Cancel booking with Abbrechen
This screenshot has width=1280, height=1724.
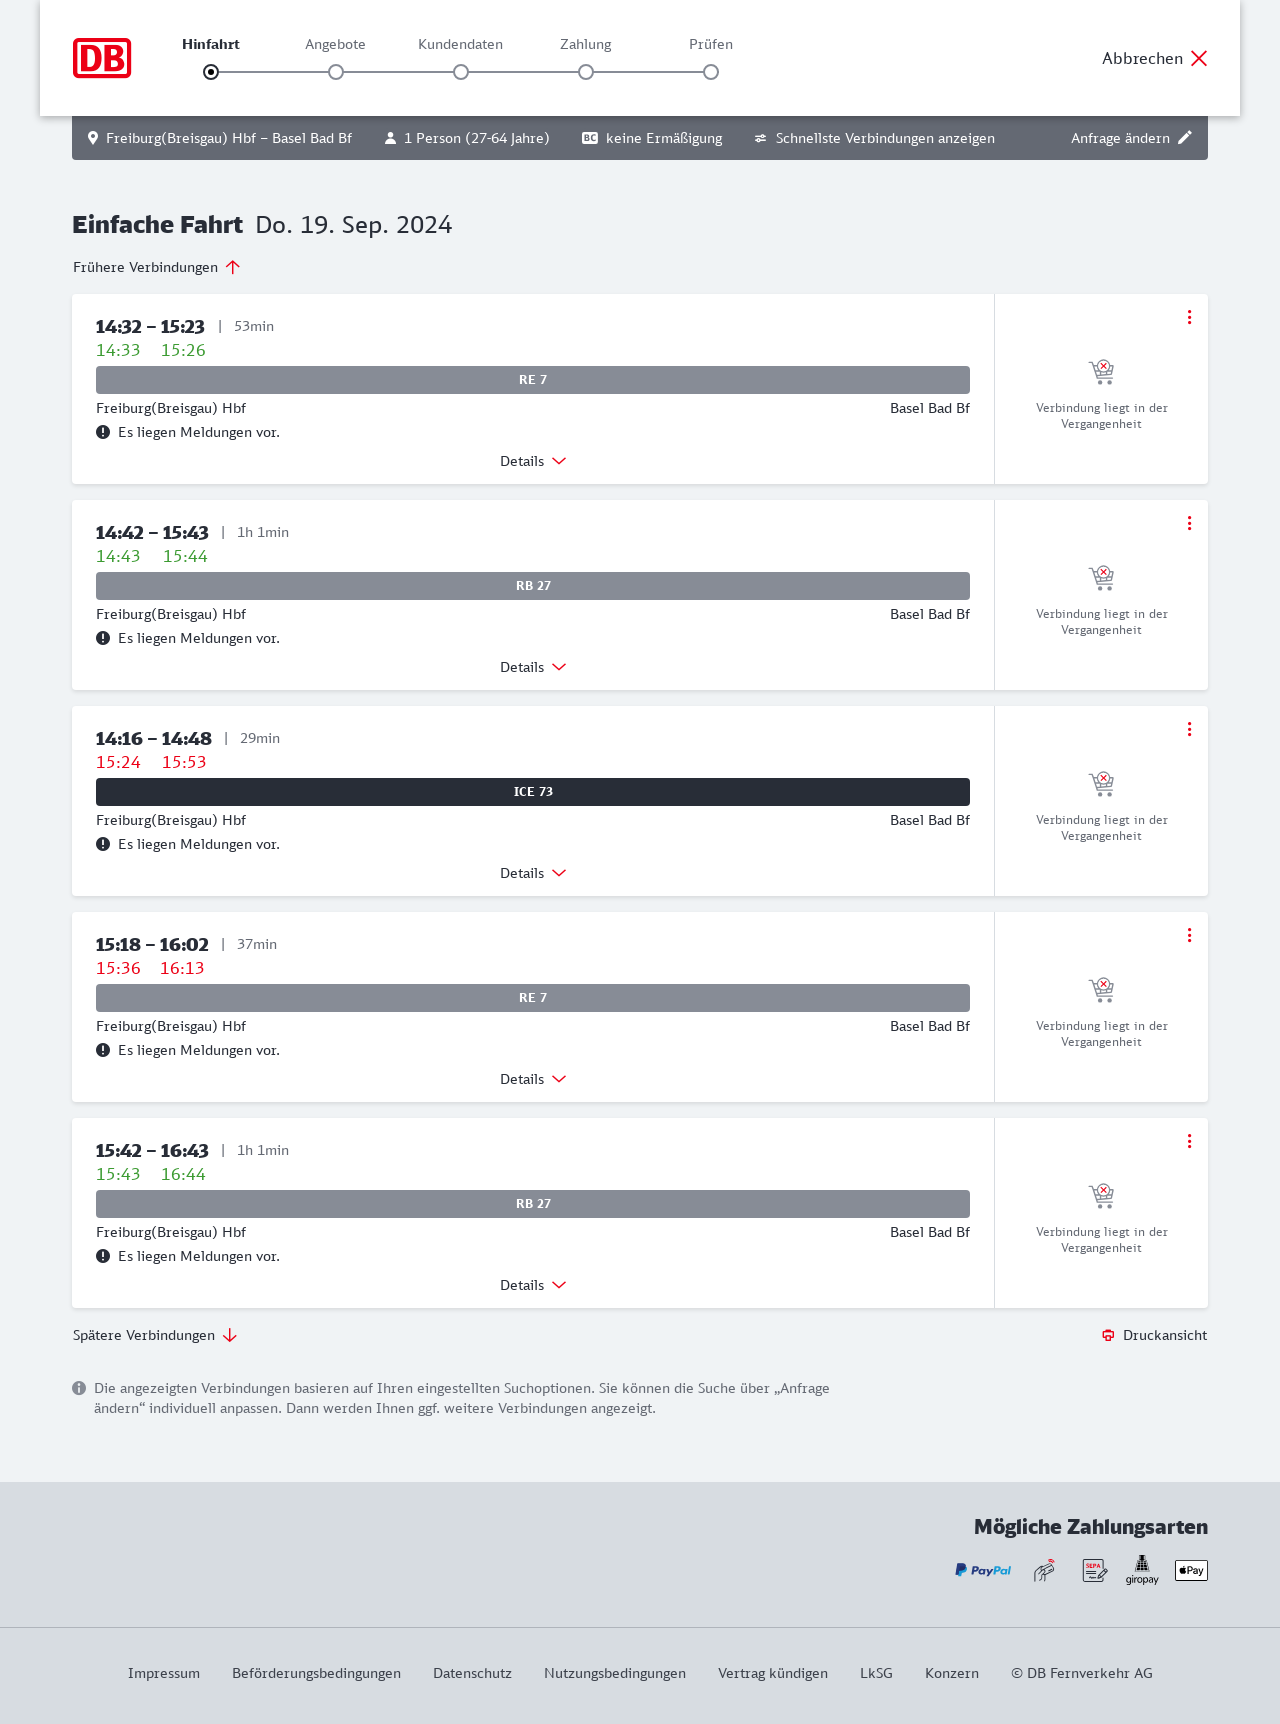click(x=1154, y=58)
